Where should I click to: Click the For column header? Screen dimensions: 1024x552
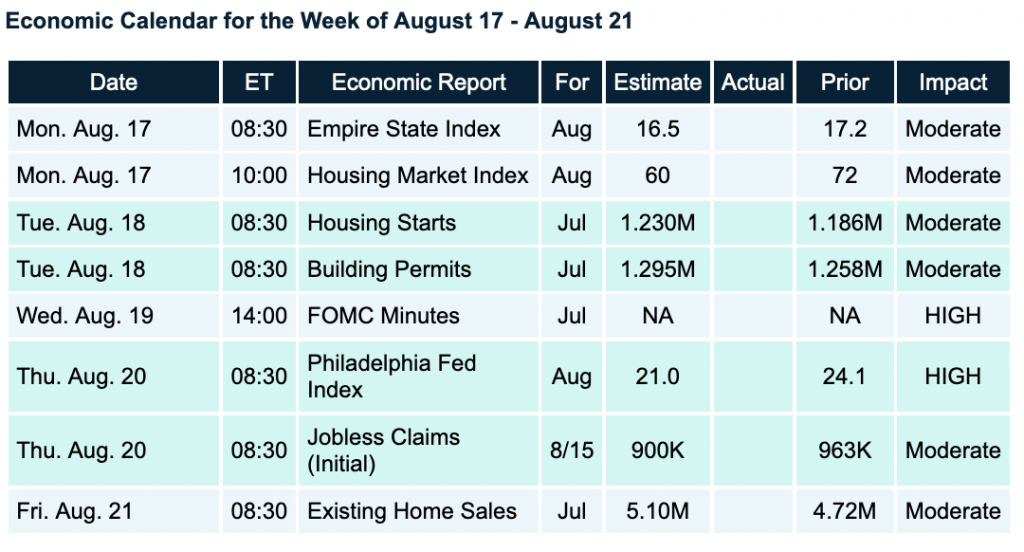tap(572, 83)
